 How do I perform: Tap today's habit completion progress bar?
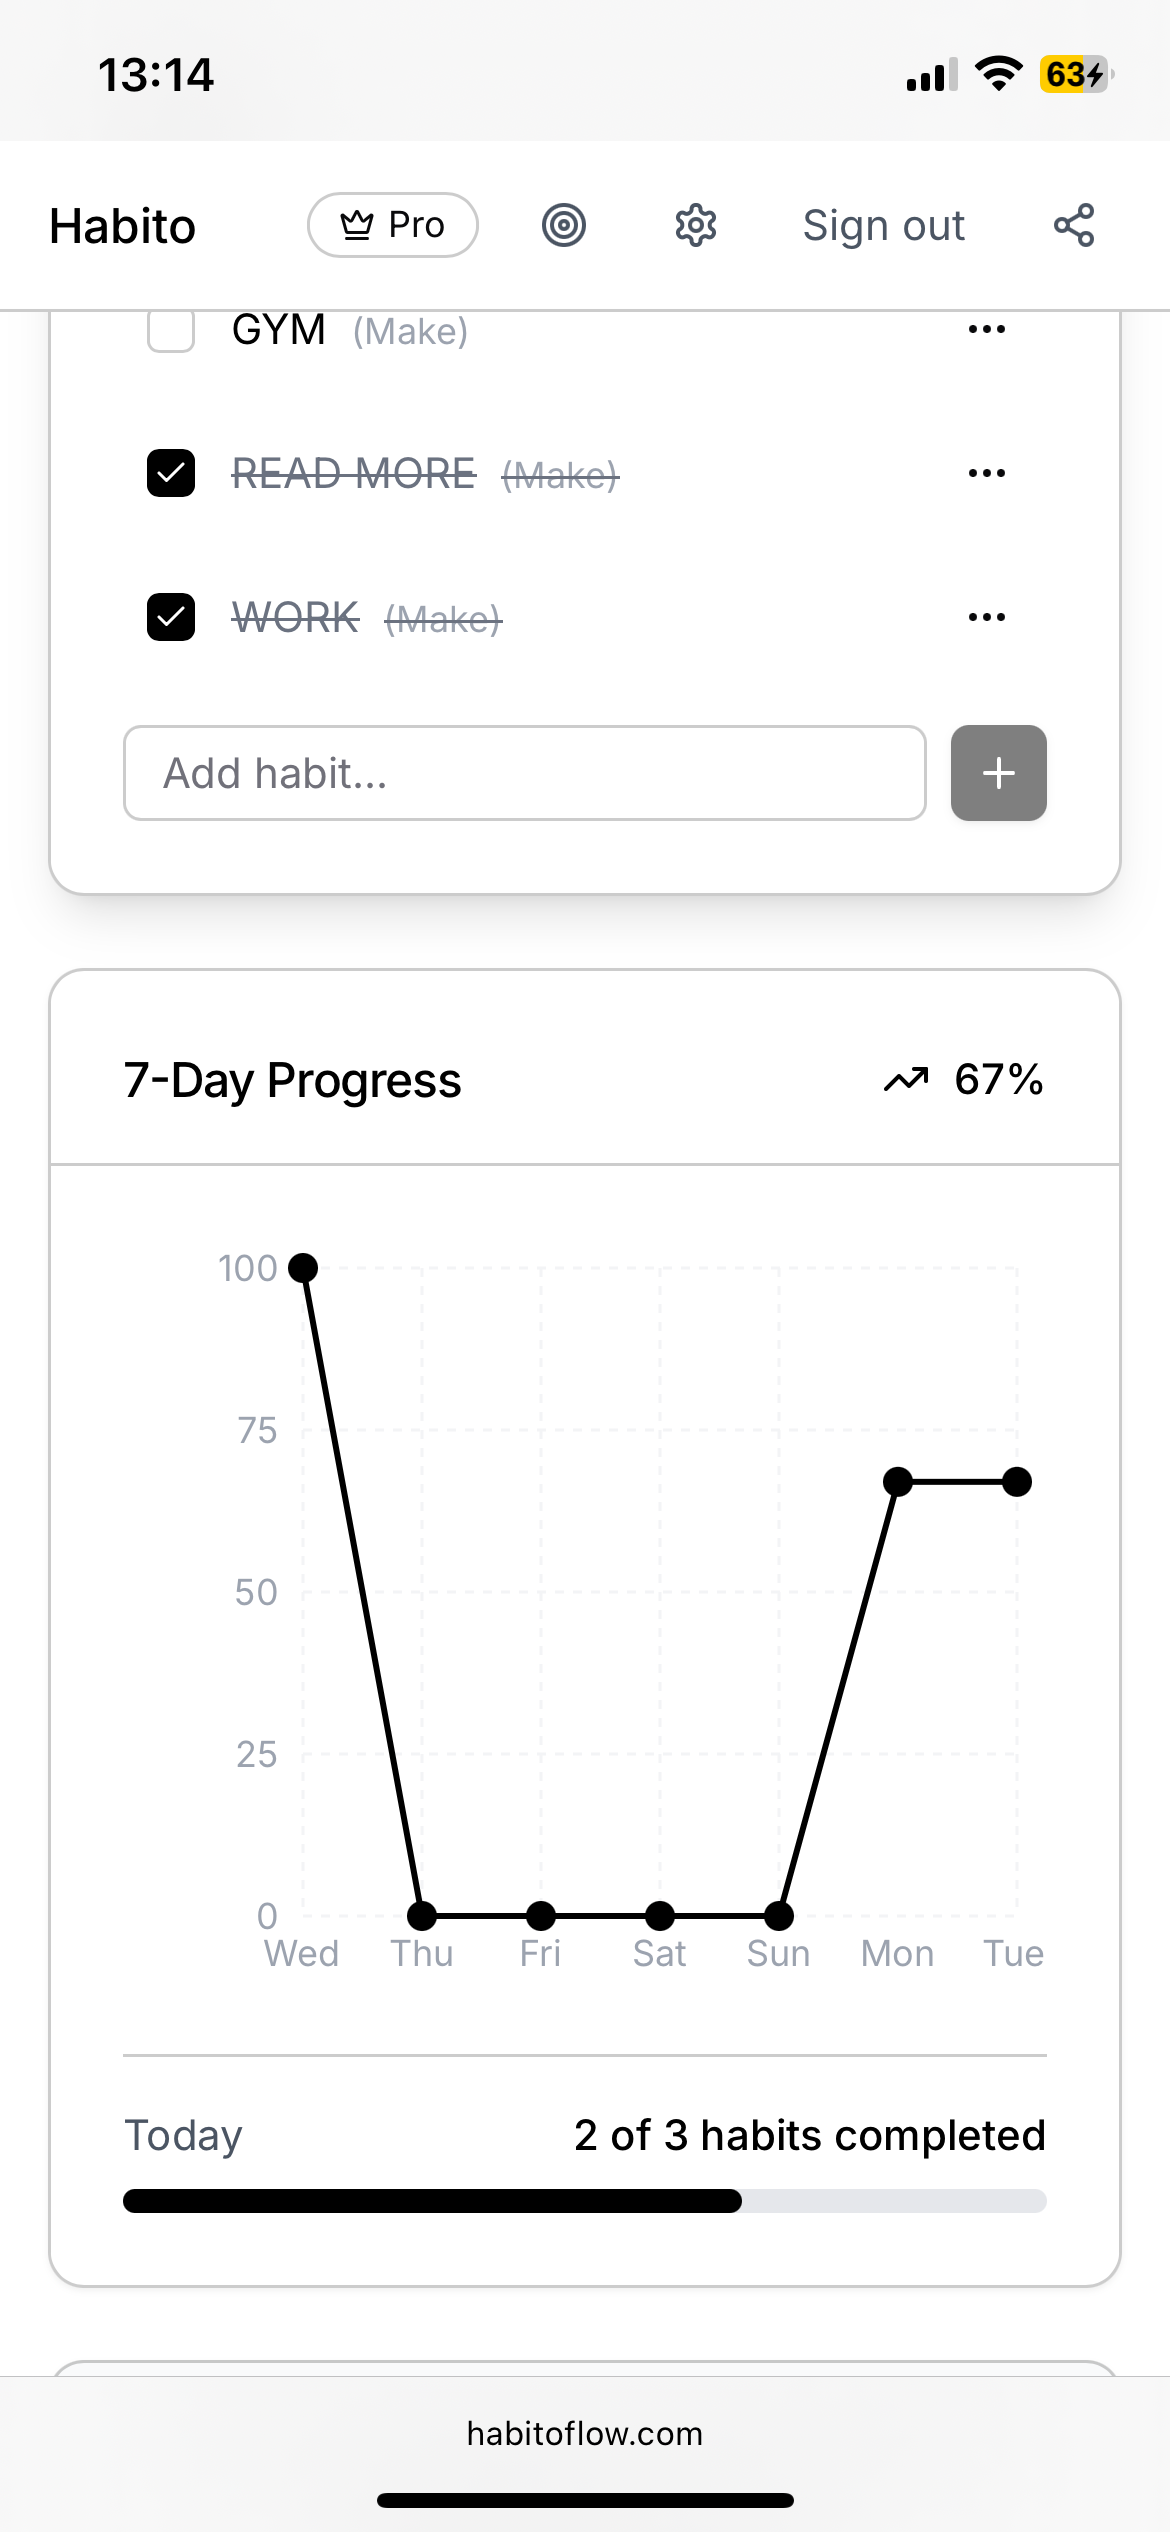(585, 2201)
